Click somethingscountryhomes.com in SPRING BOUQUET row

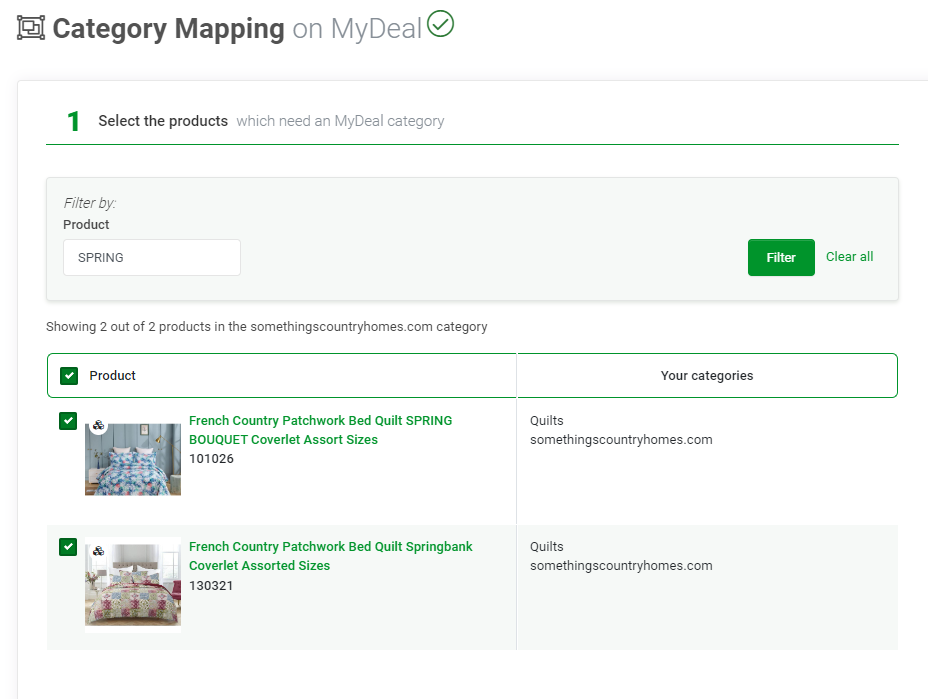(x=621, y=440)
